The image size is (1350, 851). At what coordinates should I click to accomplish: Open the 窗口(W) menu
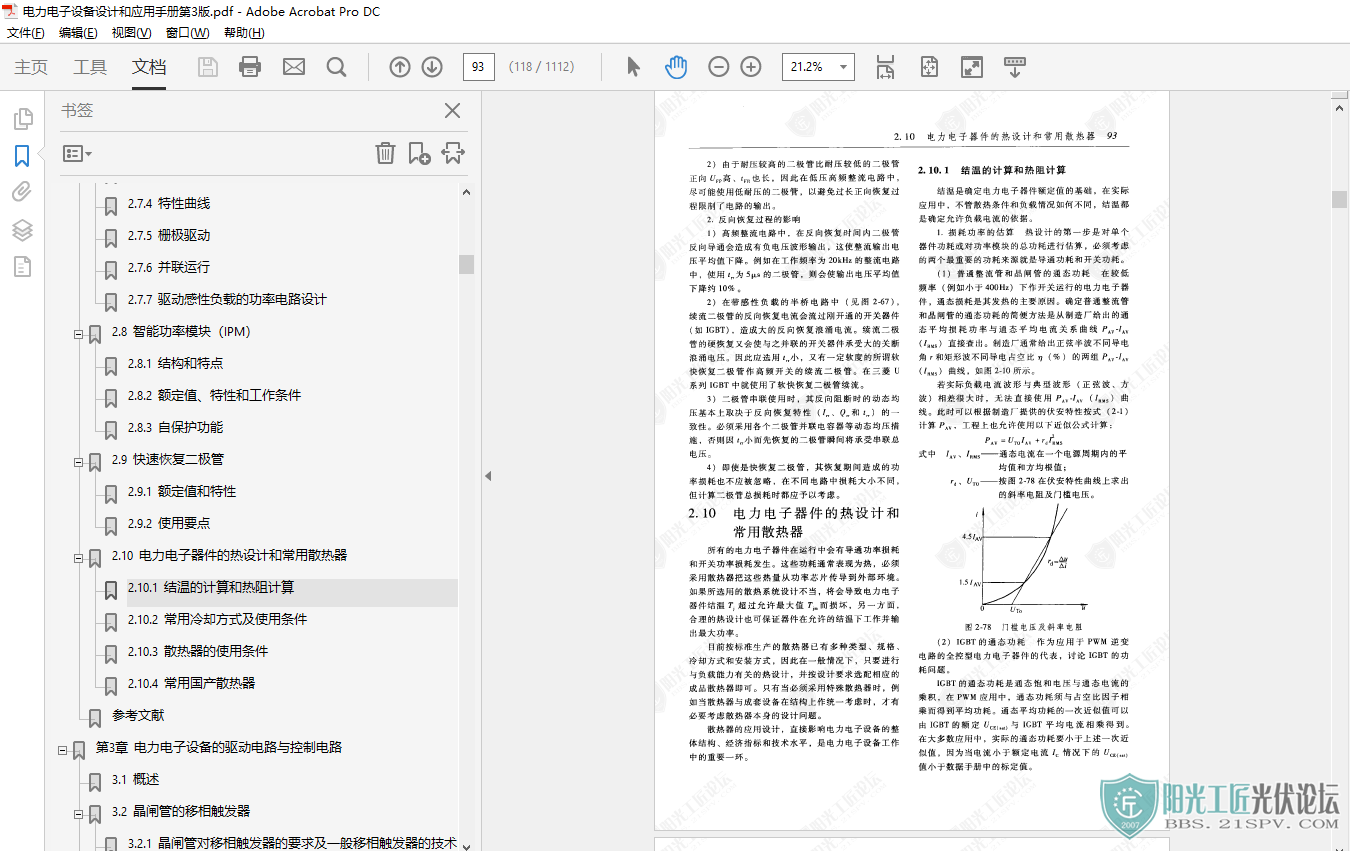[187, 33]
